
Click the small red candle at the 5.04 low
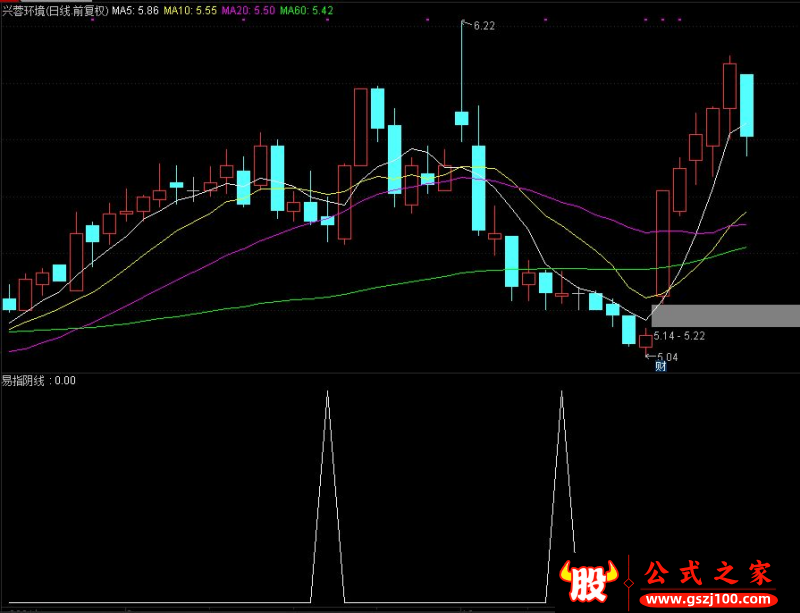(x=646, y=341)
